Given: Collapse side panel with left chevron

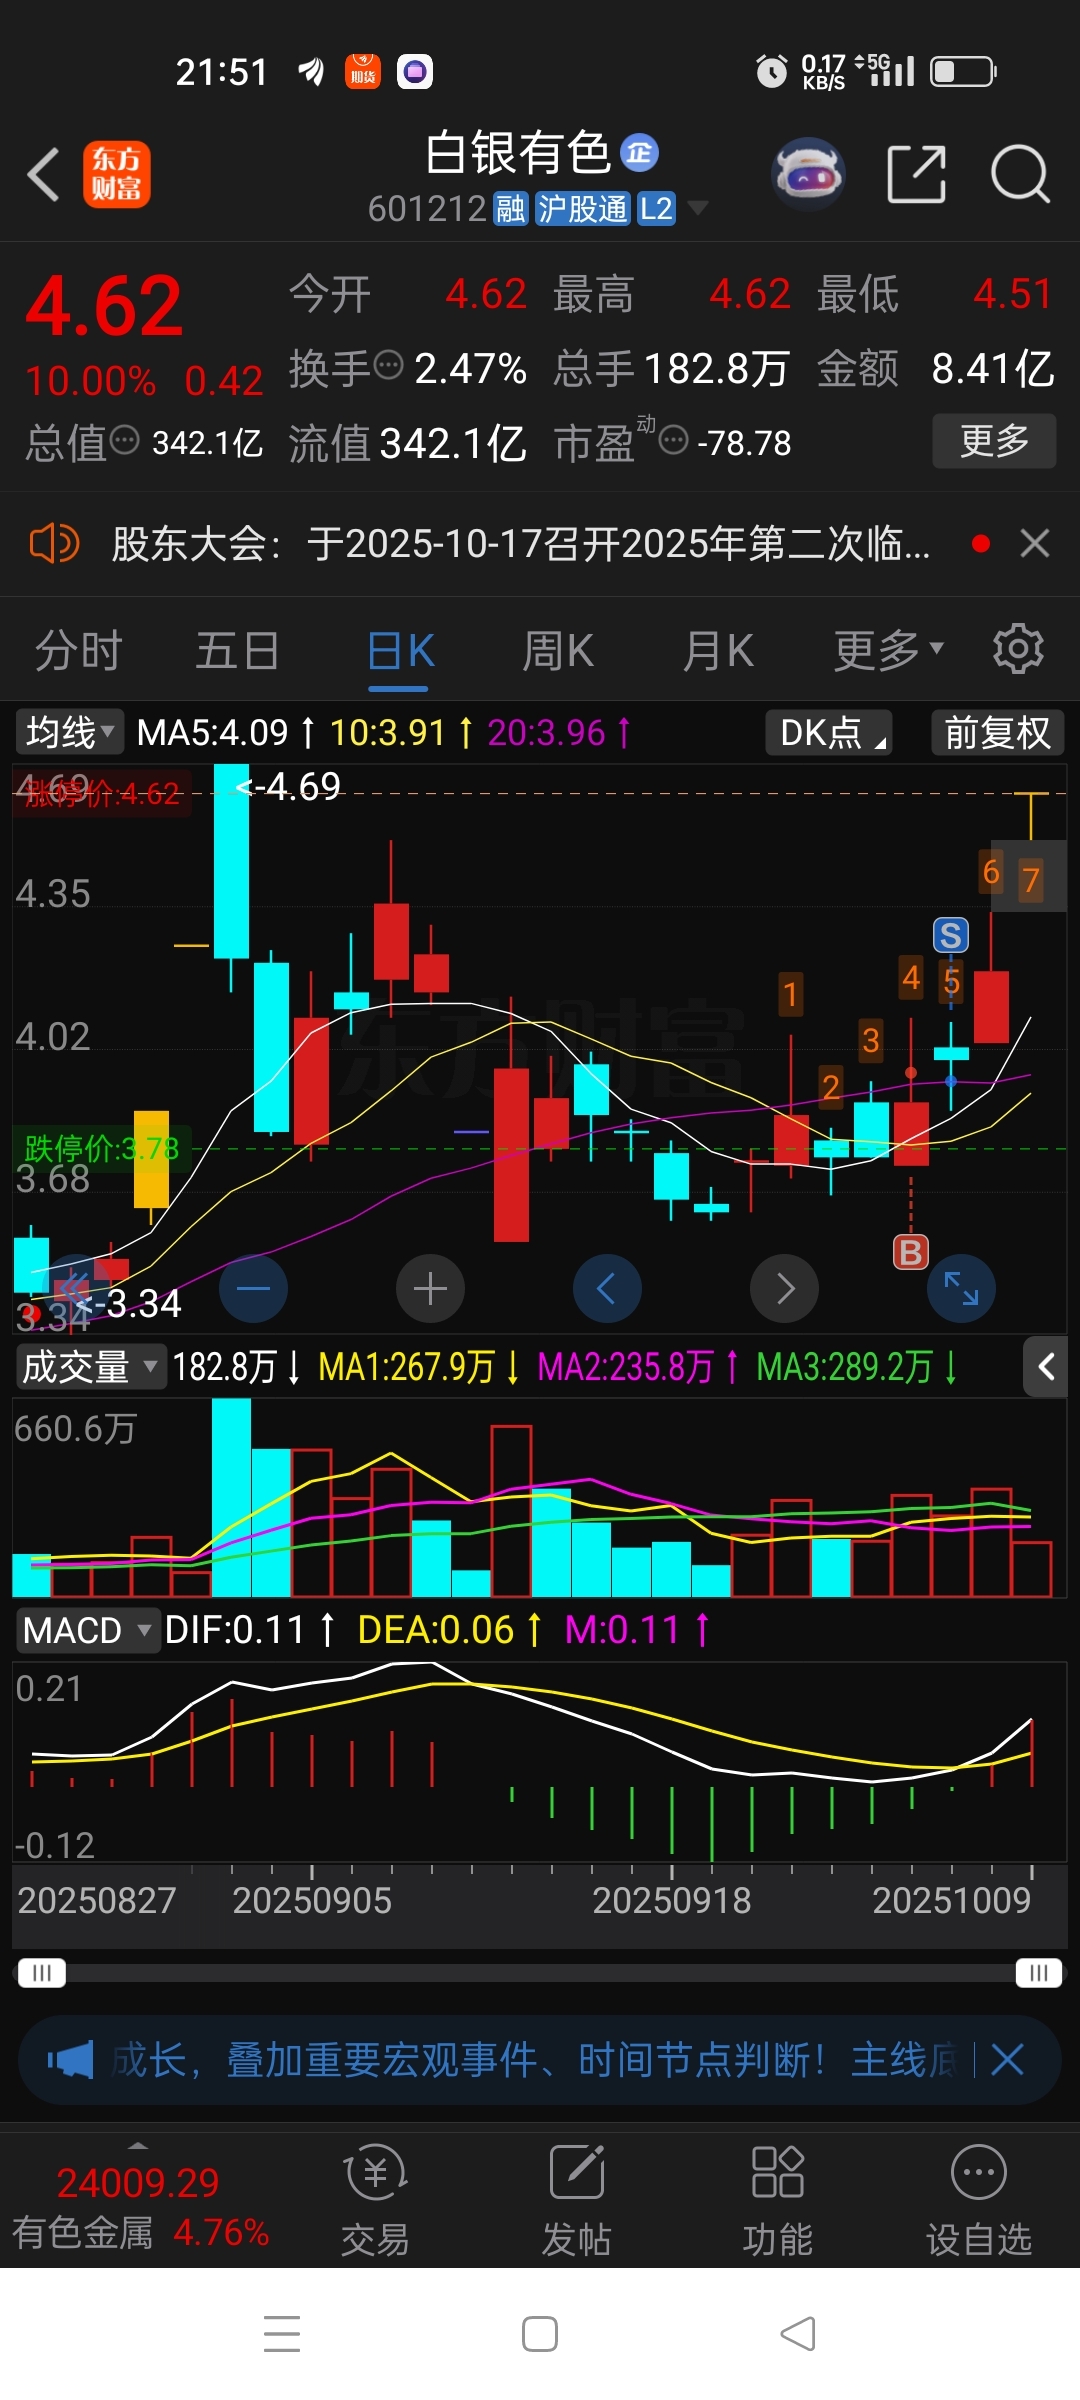Looking at the screenshot, I should coord(1046,1366).
